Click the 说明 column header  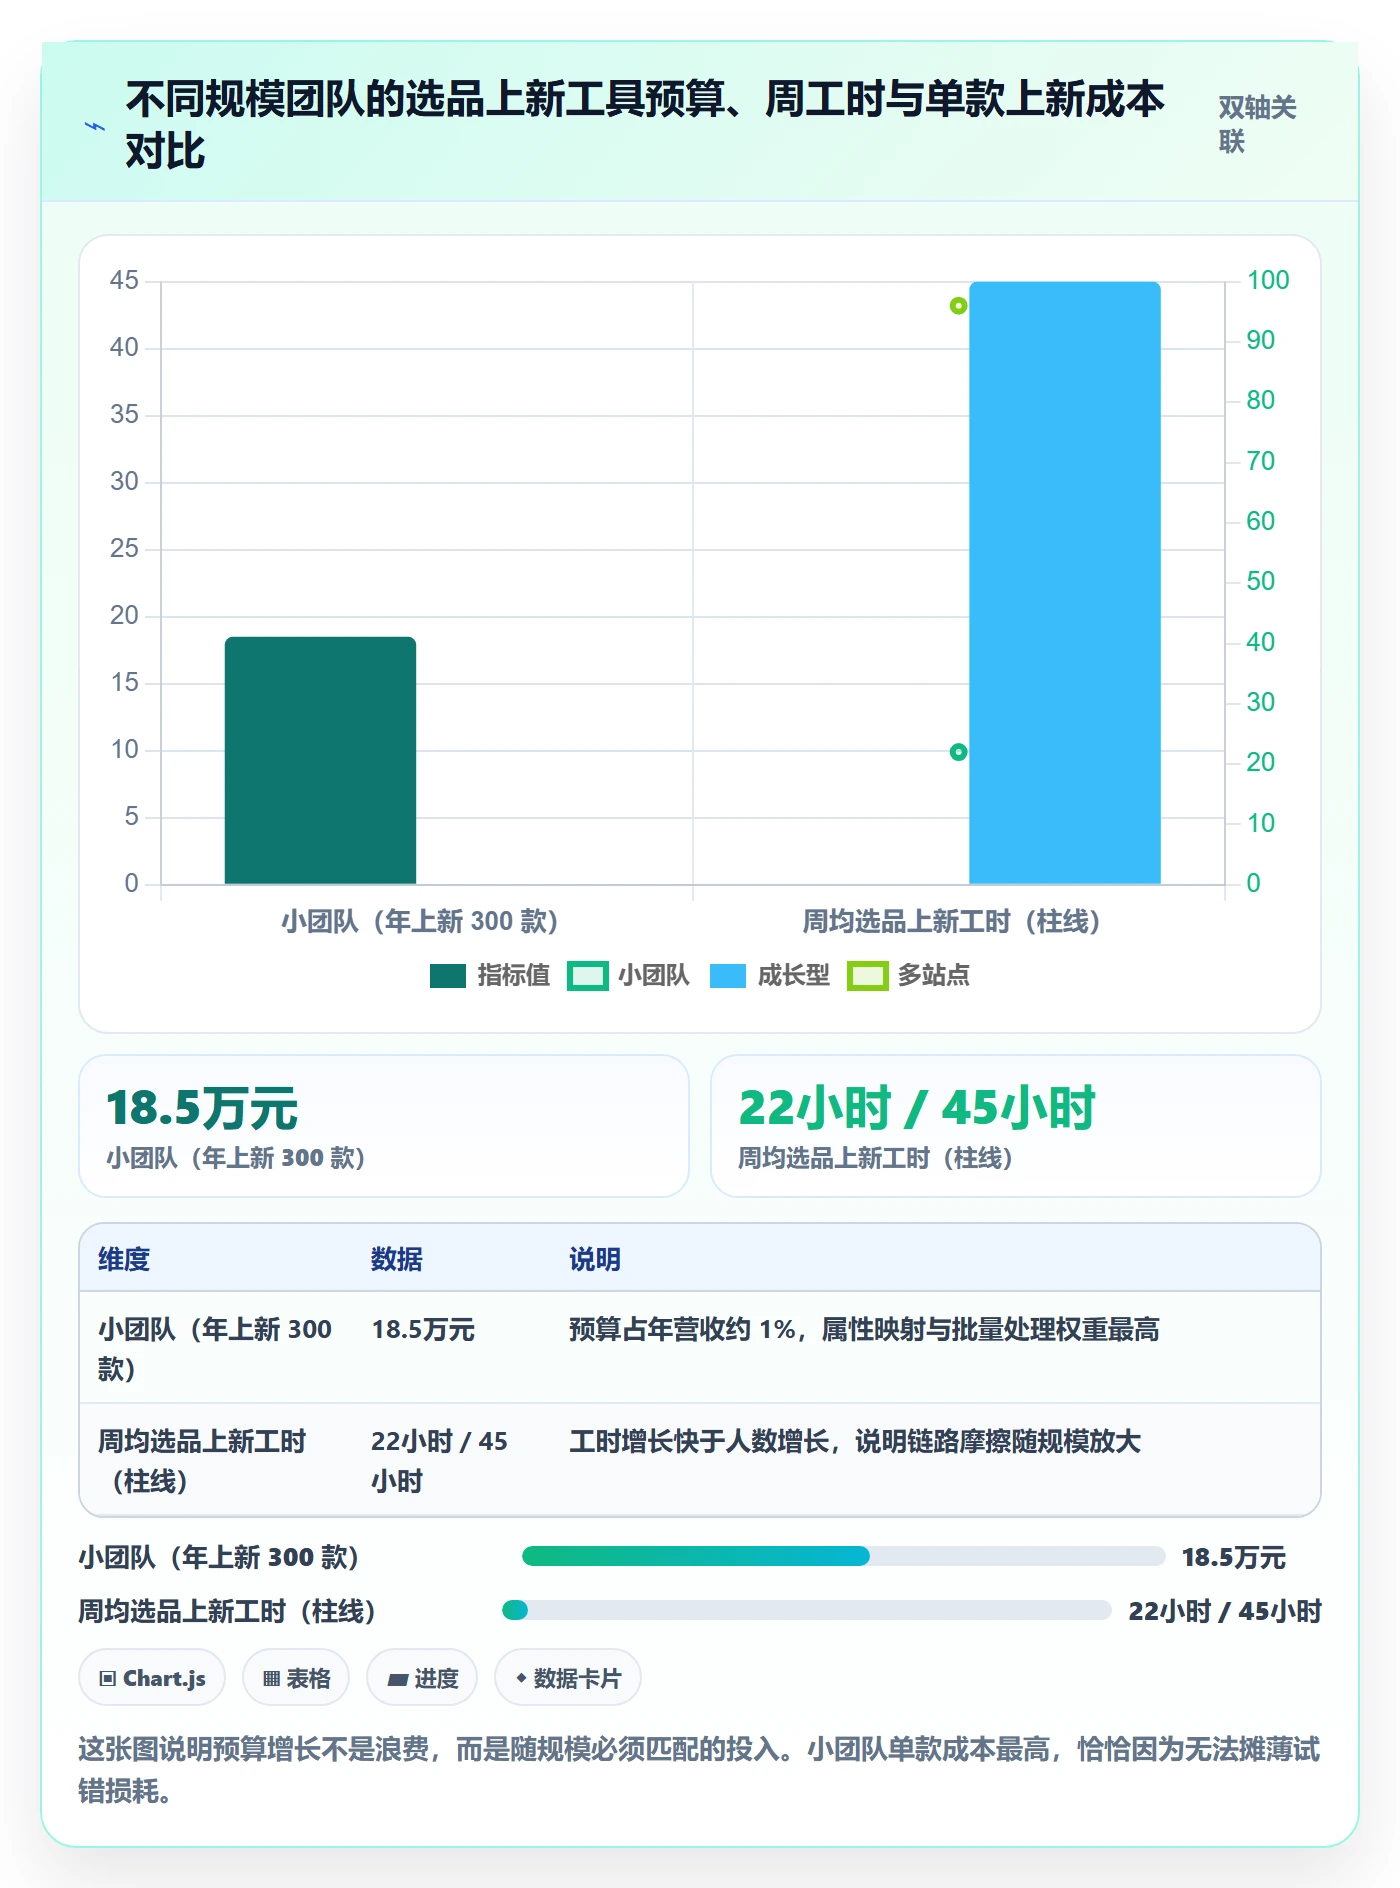[595, 1259]
